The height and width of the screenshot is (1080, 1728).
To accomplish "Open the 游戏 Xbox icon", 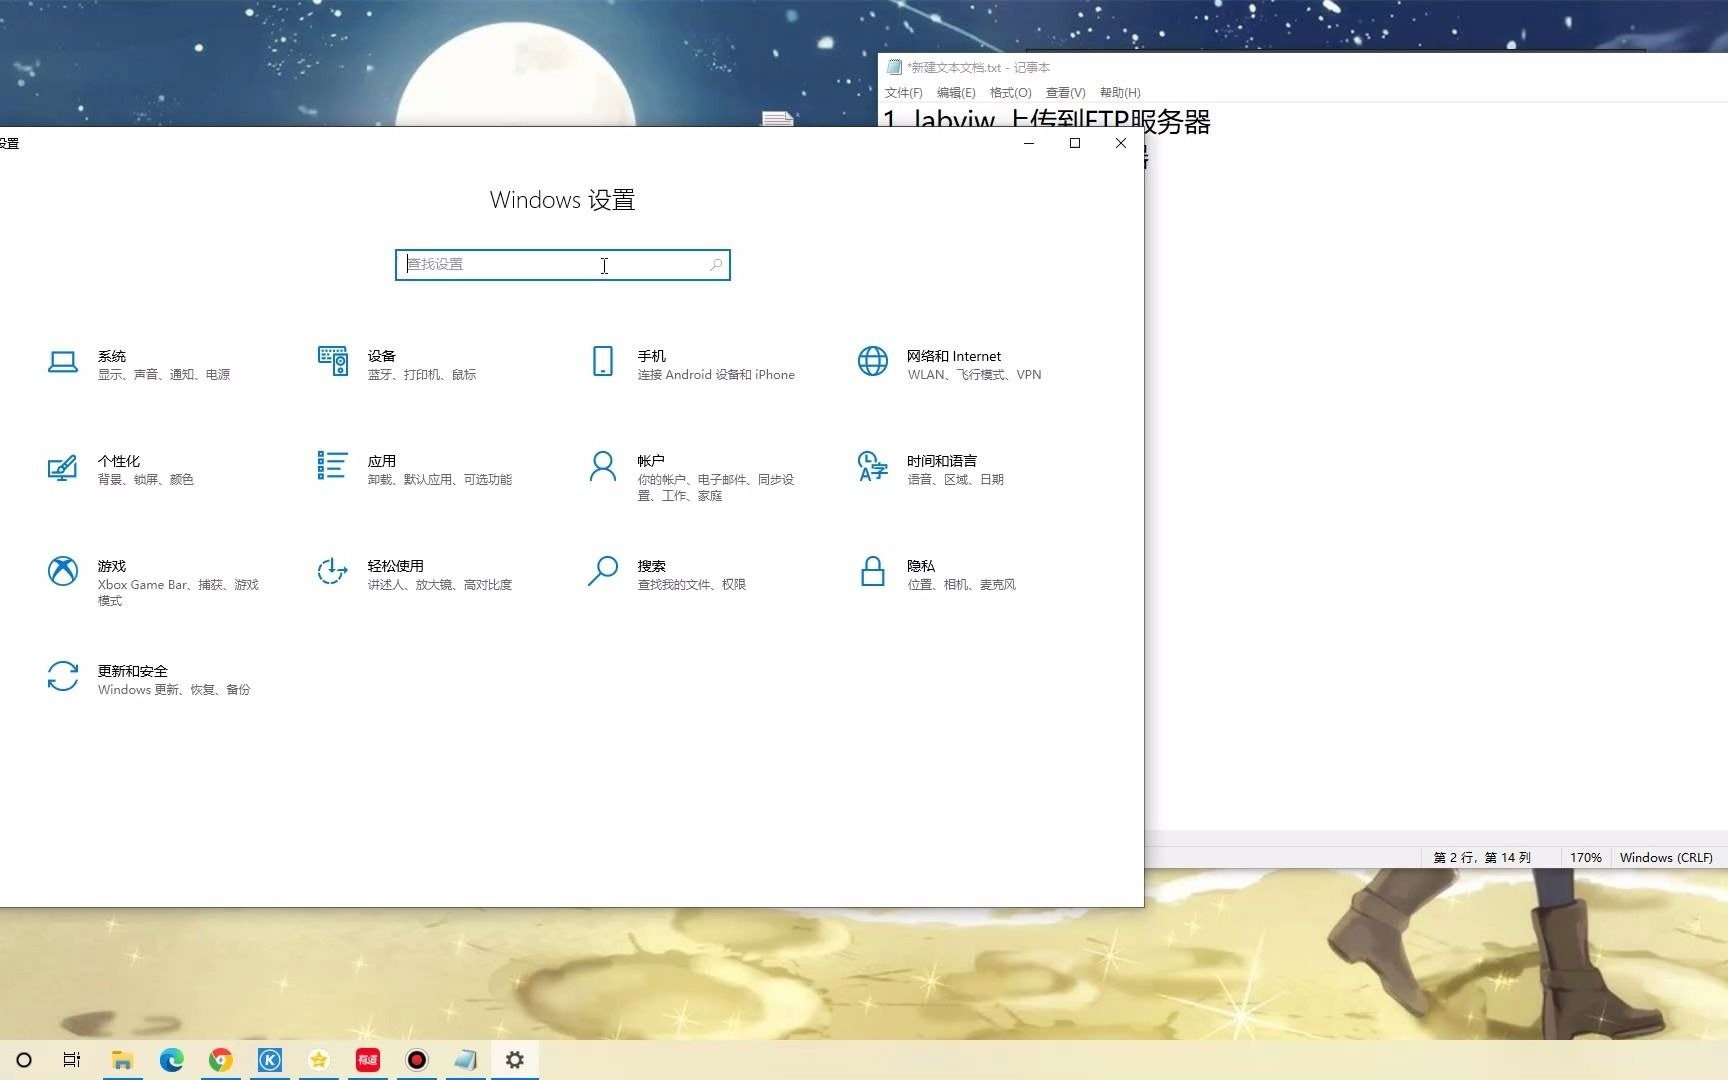I will tap(63, 571).
